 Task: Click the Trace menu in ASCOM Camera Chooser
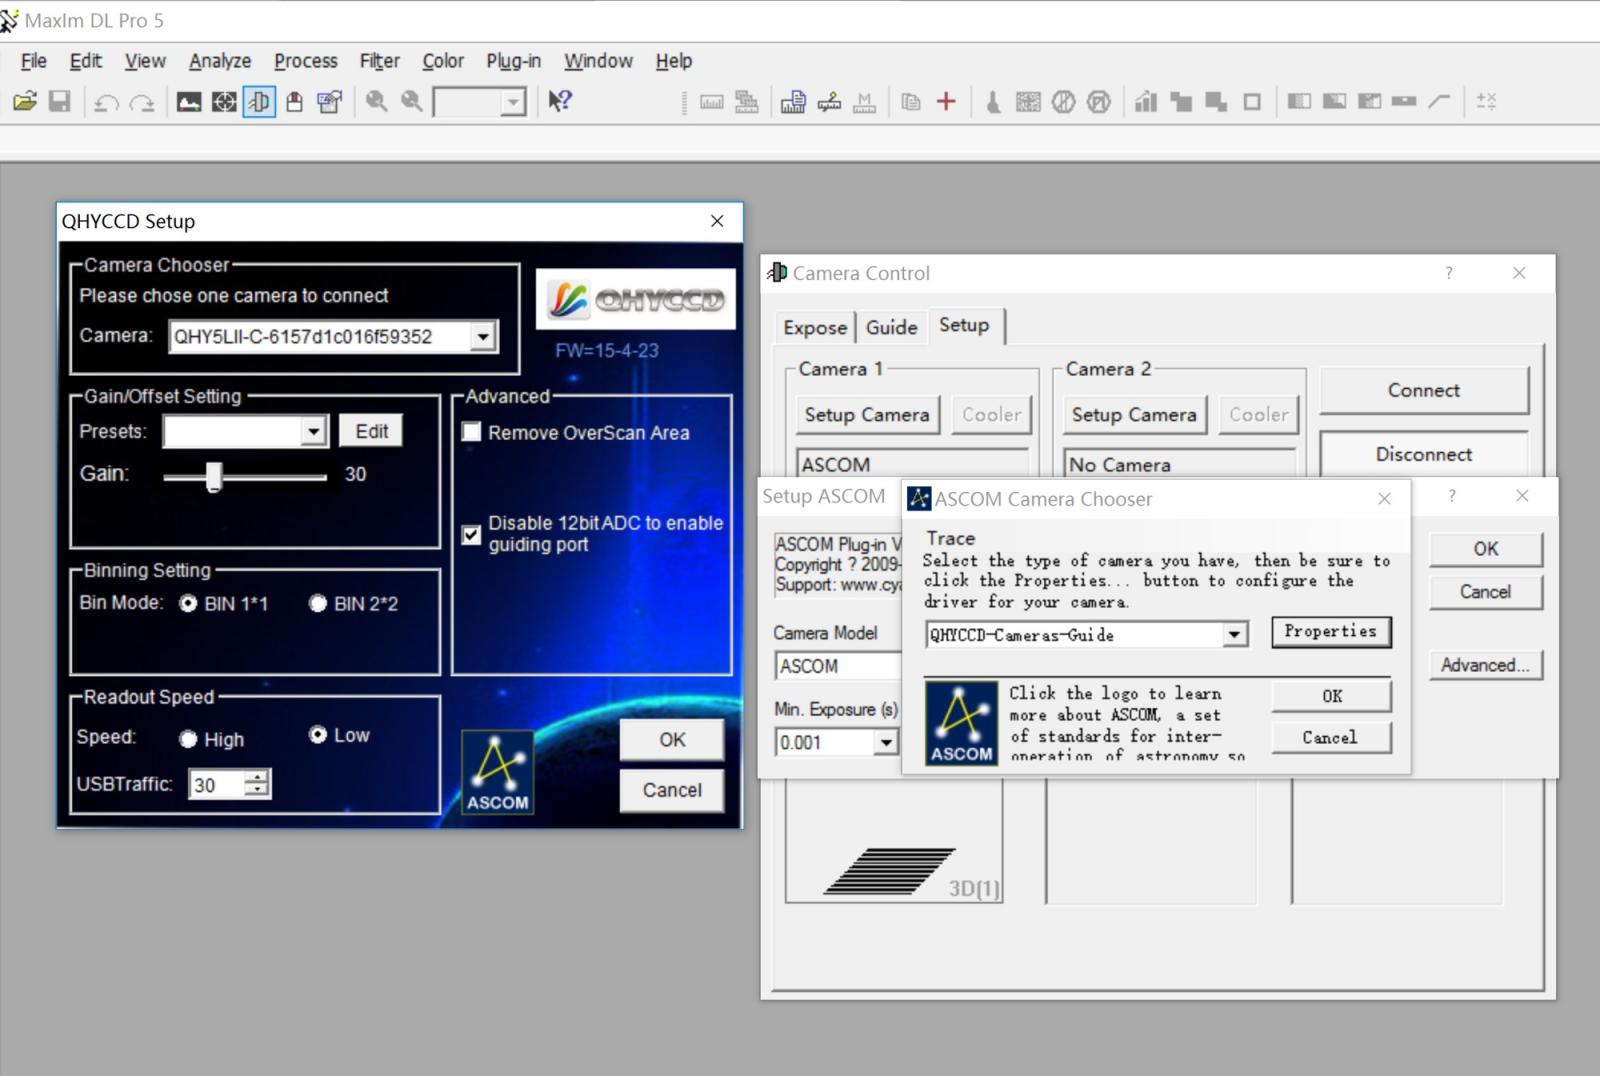[950, 538]
